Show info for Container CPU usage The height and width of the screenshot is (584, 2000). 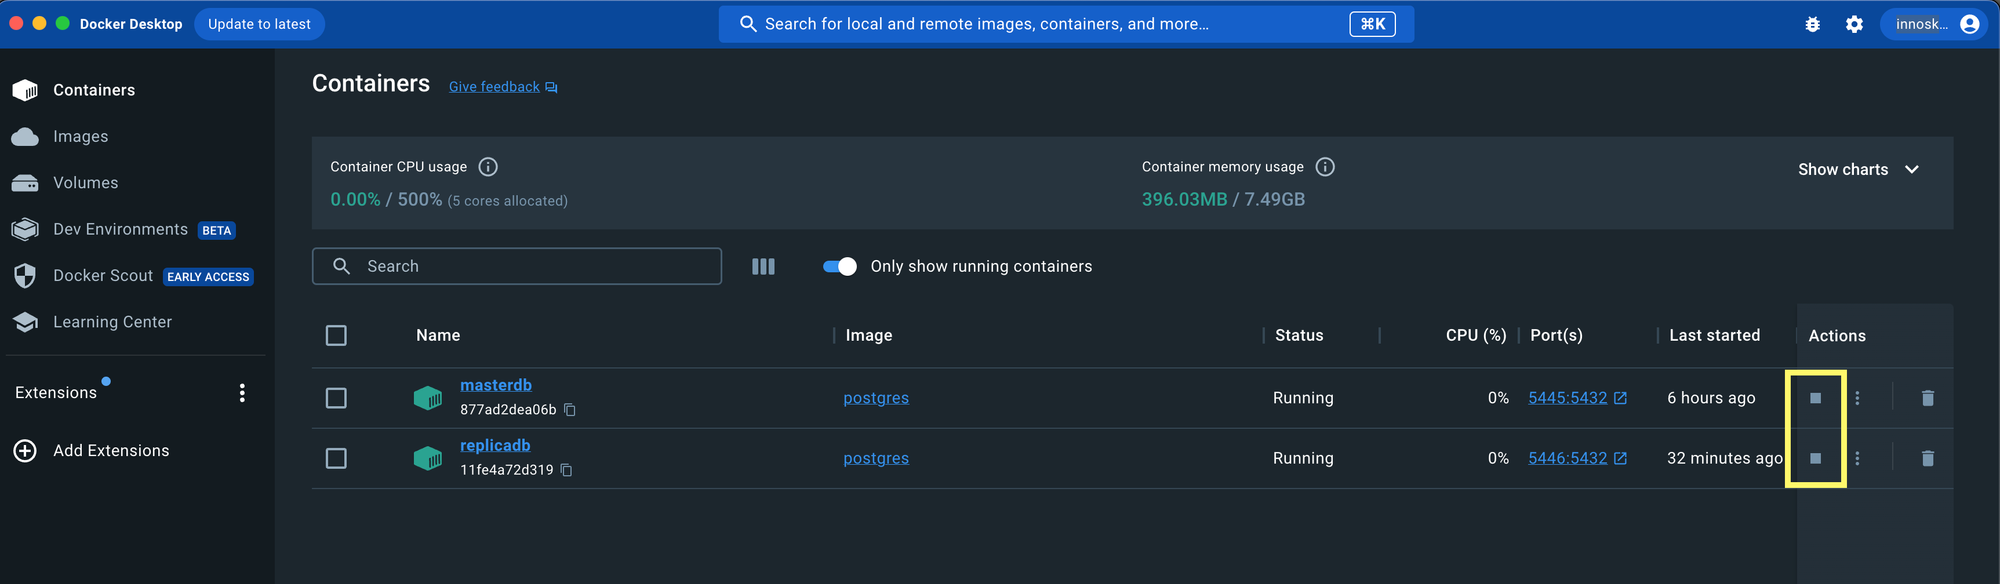tap(488, 167)
